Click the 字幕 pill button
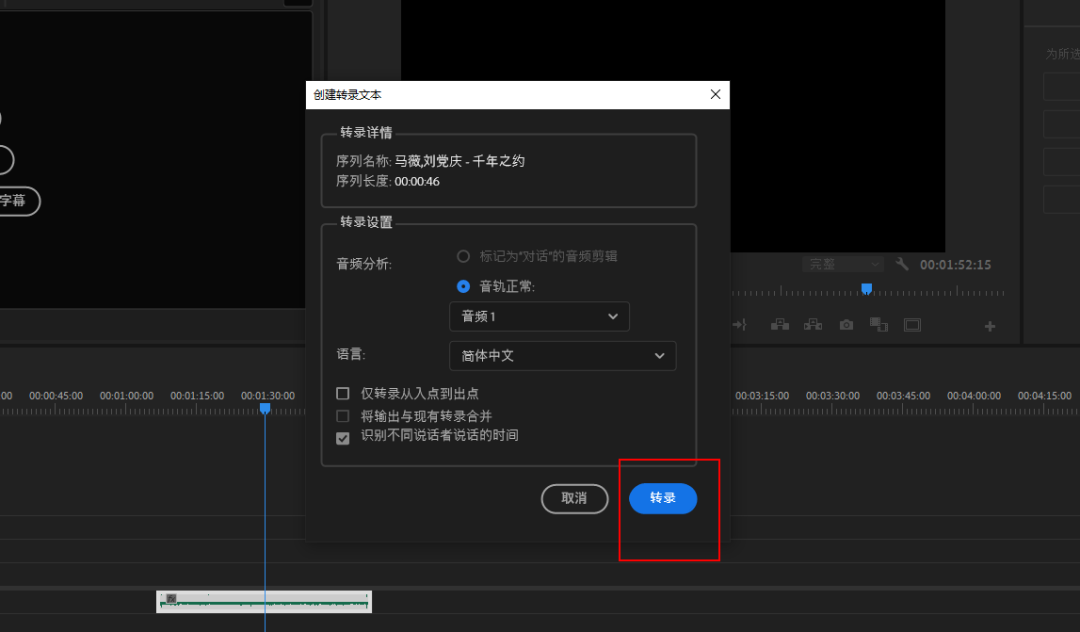The width and height of the screenshot is (1080, 632). point(17,201)
